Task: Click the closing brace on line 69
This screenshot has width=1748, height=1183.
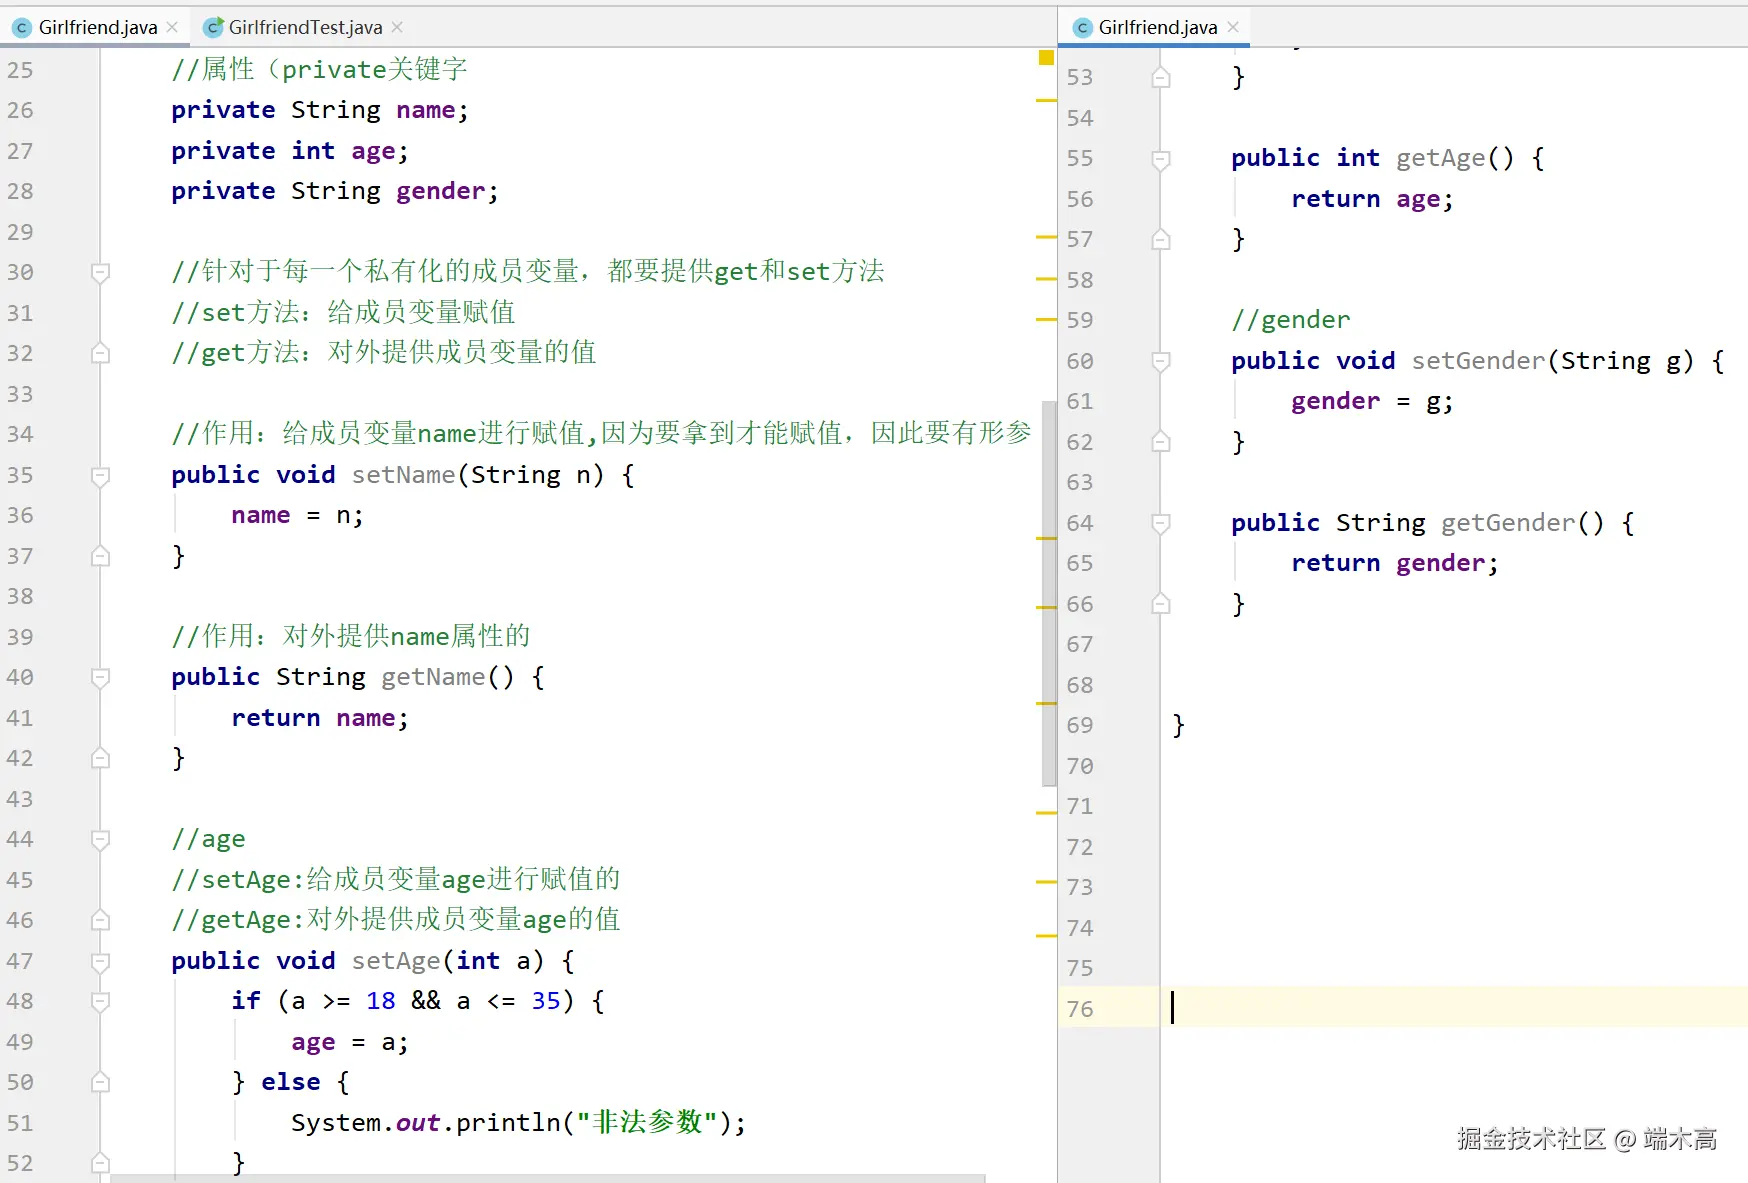Action: 1178,725
